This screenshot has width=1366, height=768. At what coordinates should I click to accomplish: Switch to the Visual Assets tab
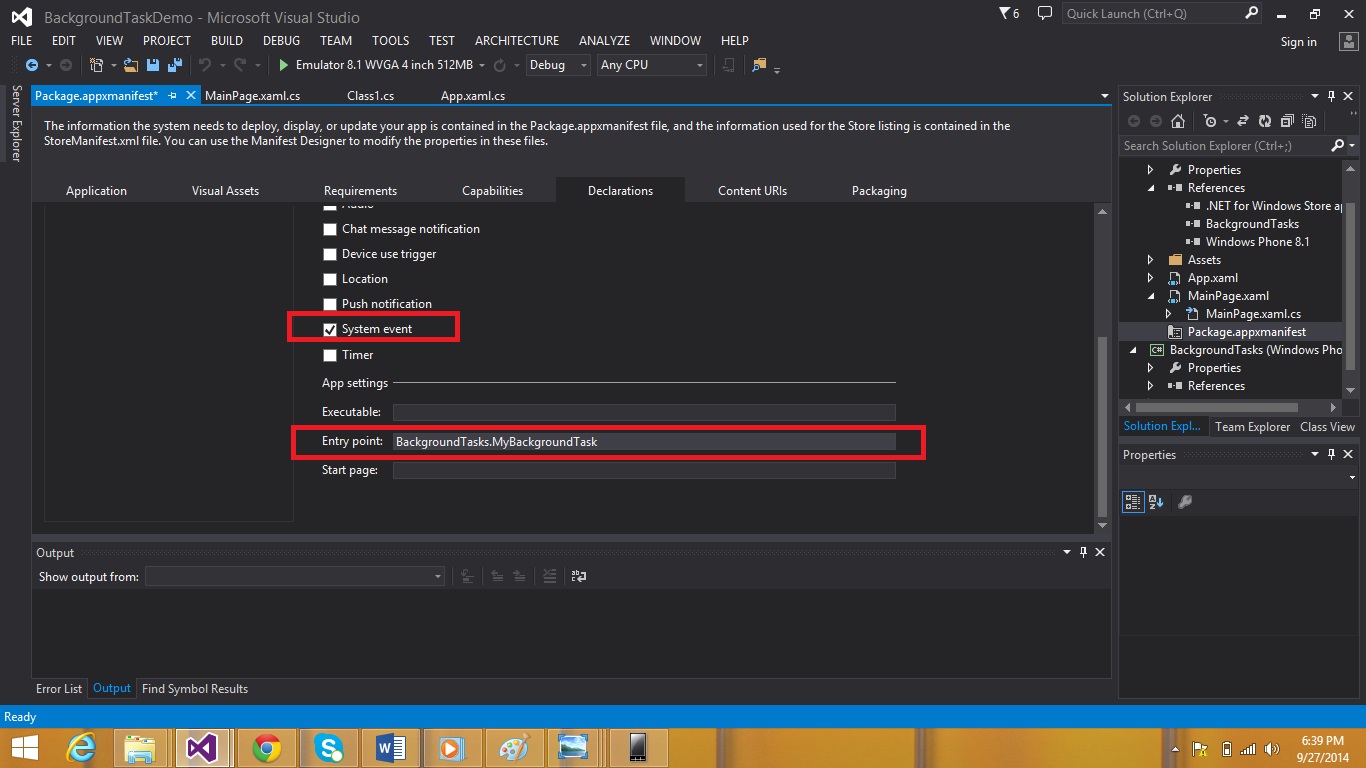(225, 191)
